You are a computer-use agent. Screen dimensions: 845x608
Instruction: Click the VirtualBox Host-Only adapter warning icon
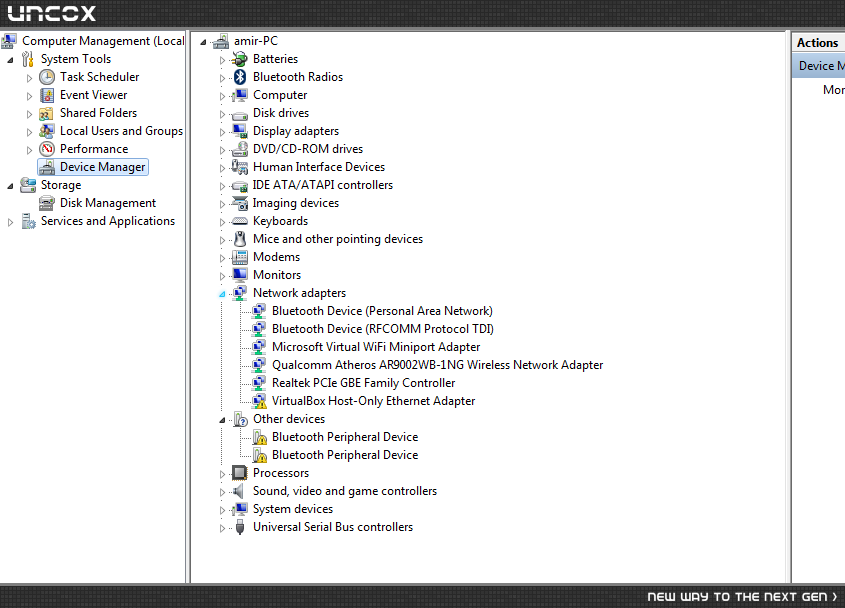coord(259,401)
